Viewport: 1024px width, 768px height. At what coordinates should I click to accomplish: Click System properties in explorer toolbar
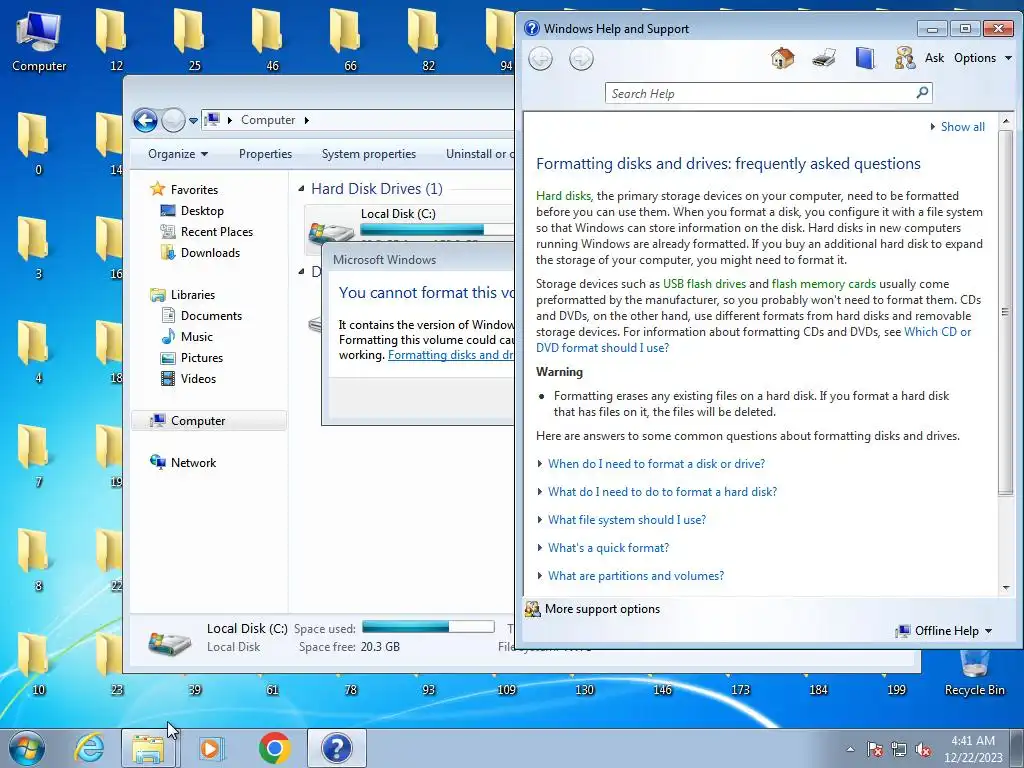point(368,154)
